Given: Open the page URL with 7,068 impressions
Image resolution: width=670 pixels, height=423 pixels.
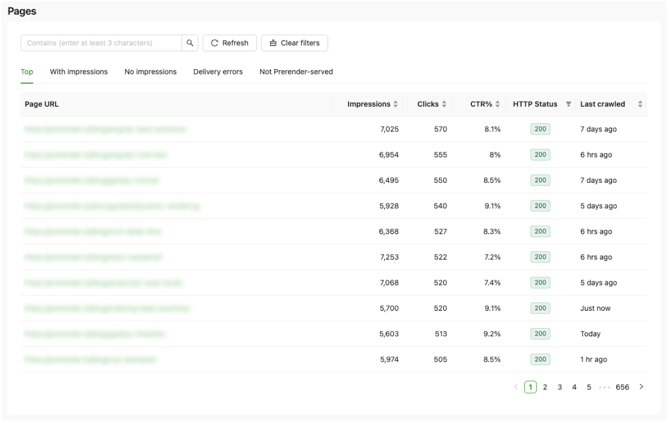Looking at the screenshot, I should point(103,283).
